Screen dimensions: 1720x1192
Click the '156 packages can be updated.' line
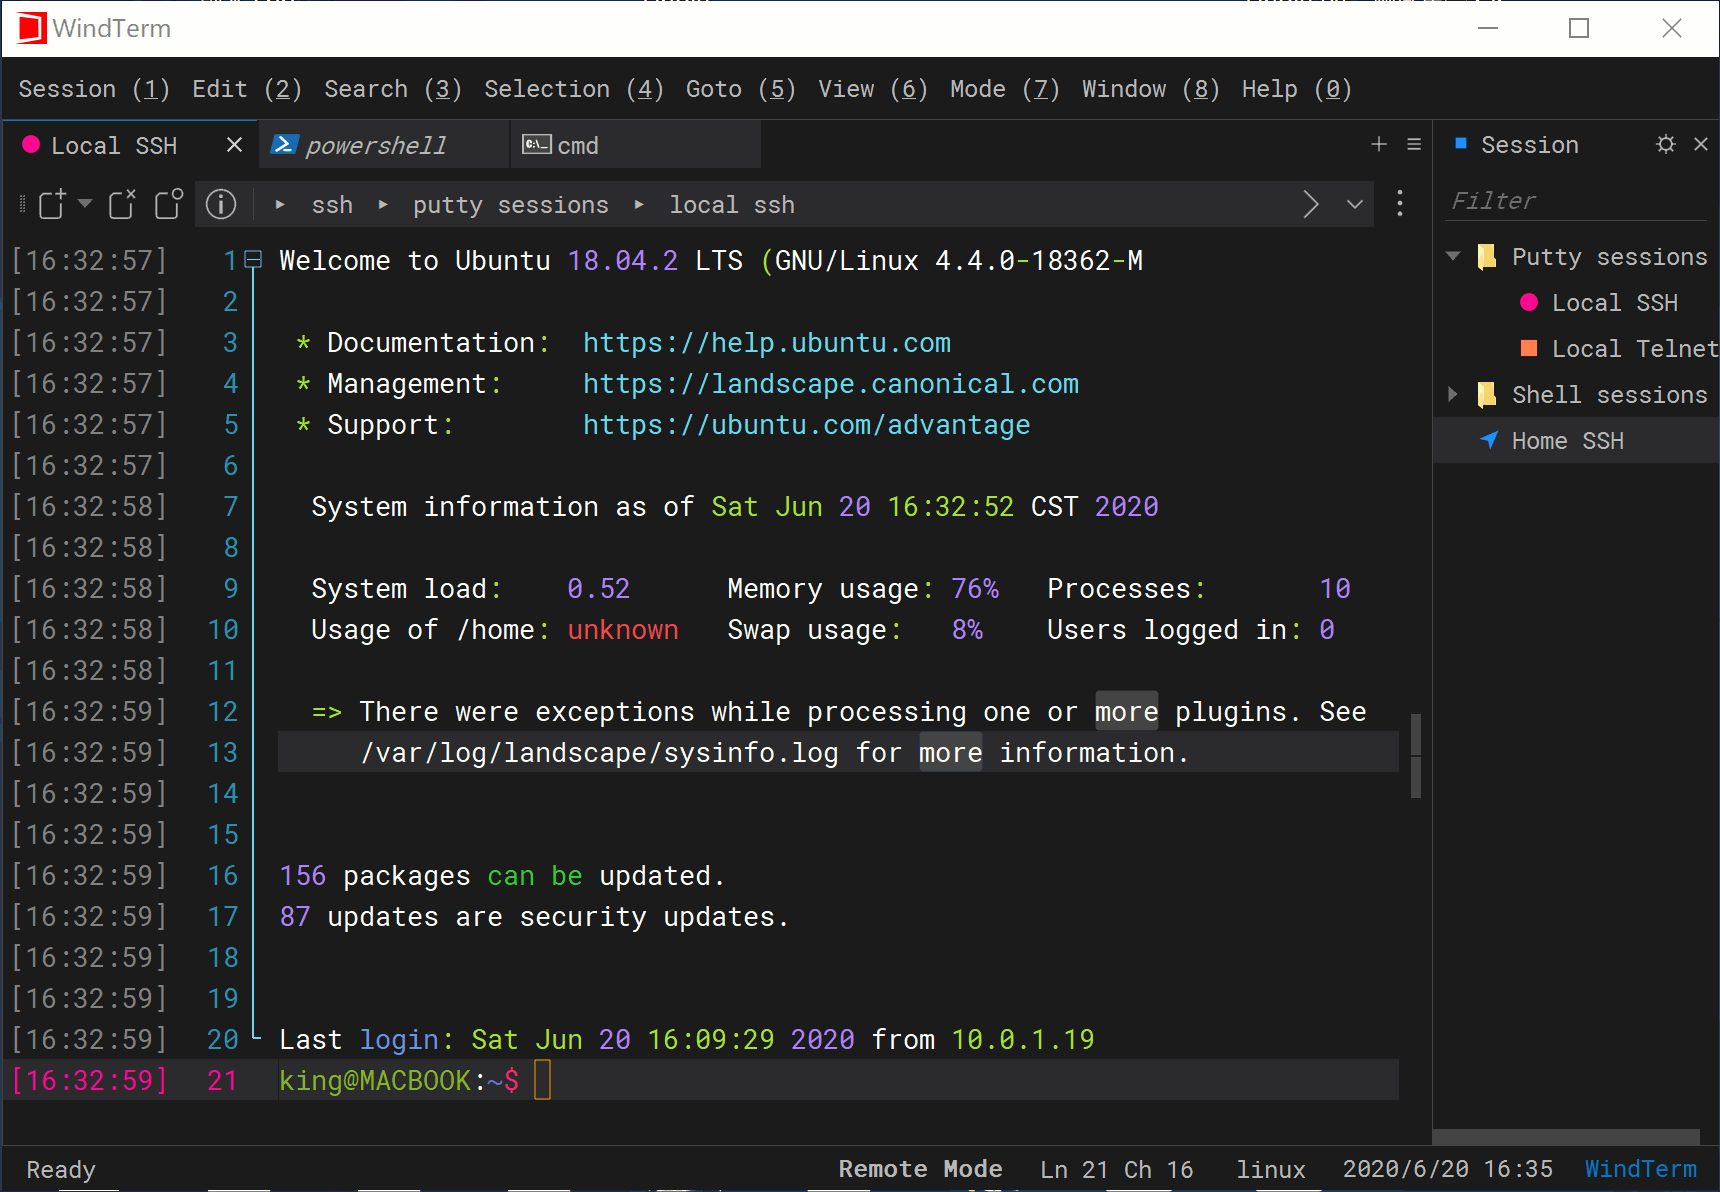click(x=502, y=876)
